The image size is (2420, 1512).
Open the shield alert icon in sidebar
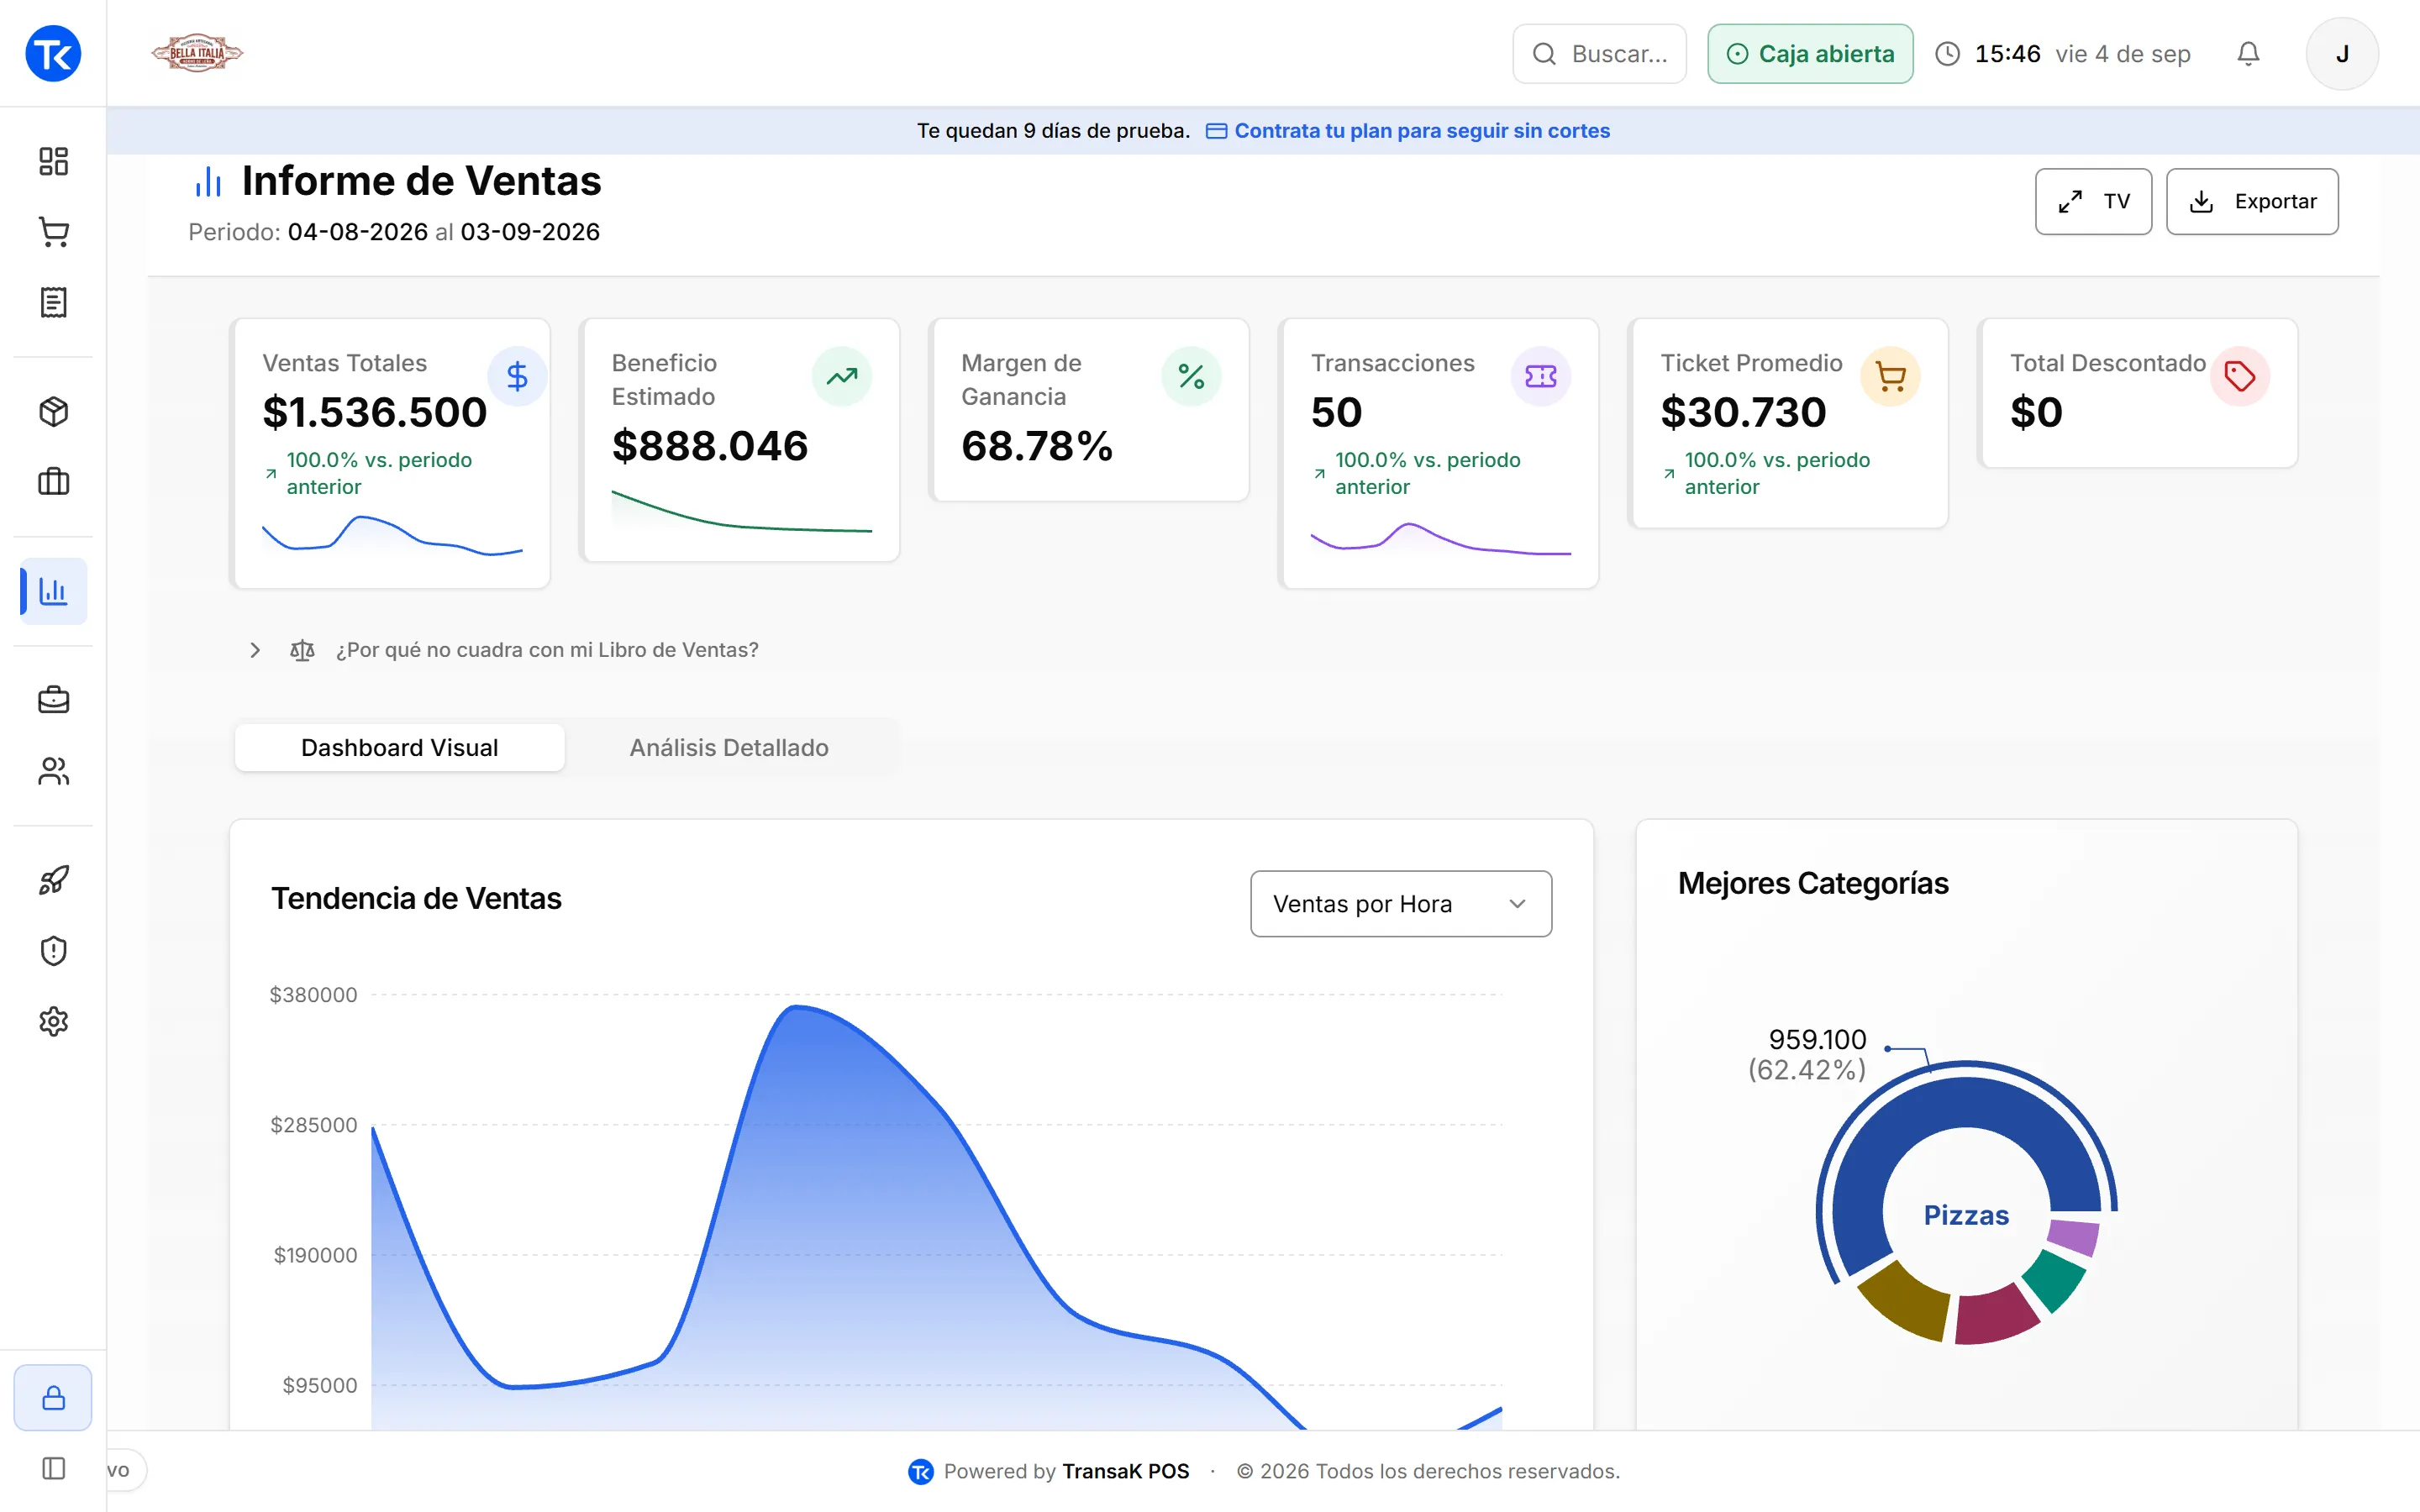(x=53, y=950)
